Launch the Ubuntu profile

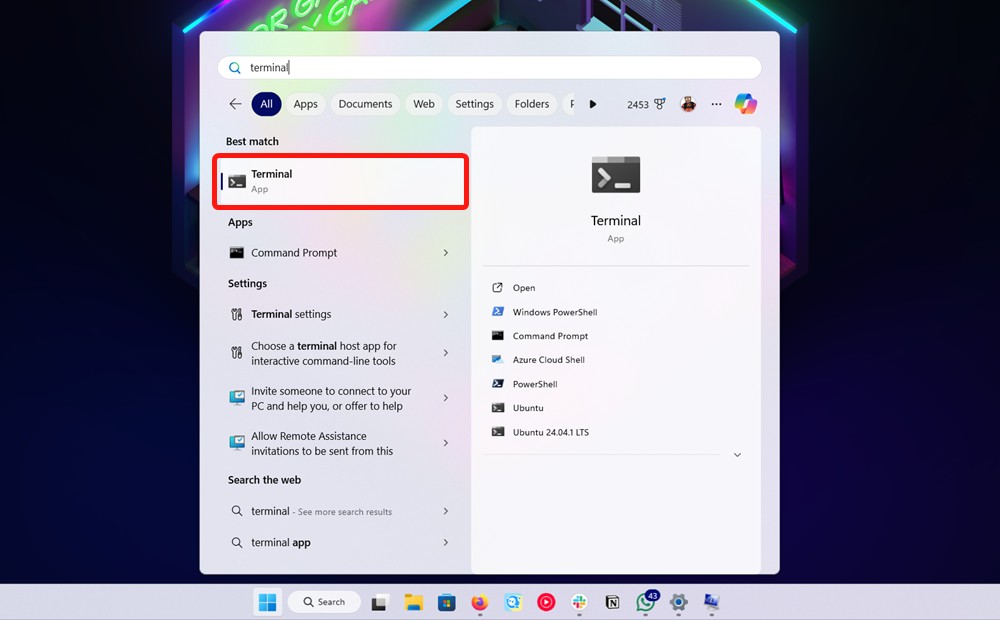pyautogui.click(x=518, y=408)
